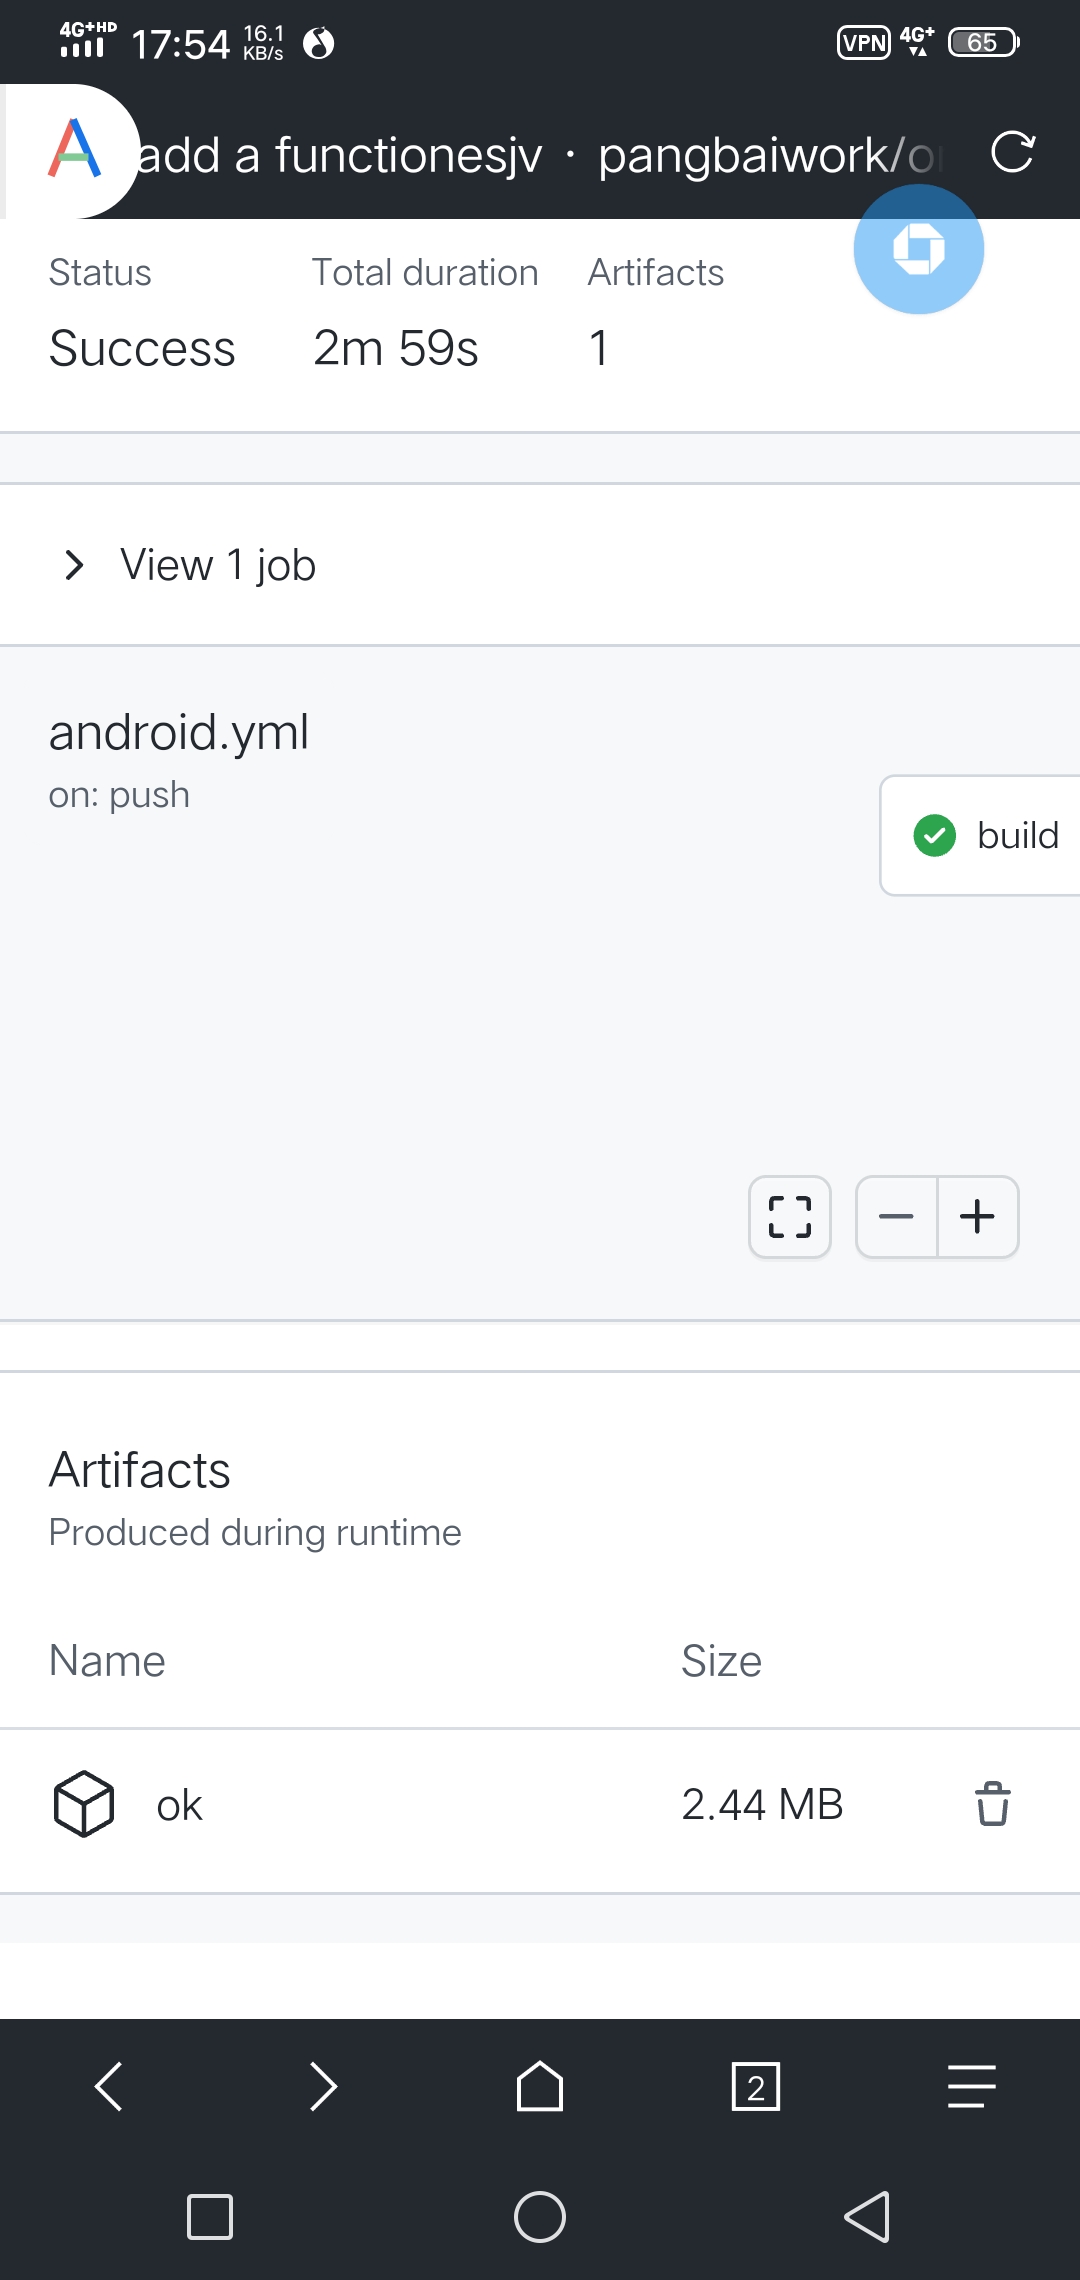The image size is (1080, 2280).
Task: Go to the browser home screen
Action: click(x=540, y=2086)
